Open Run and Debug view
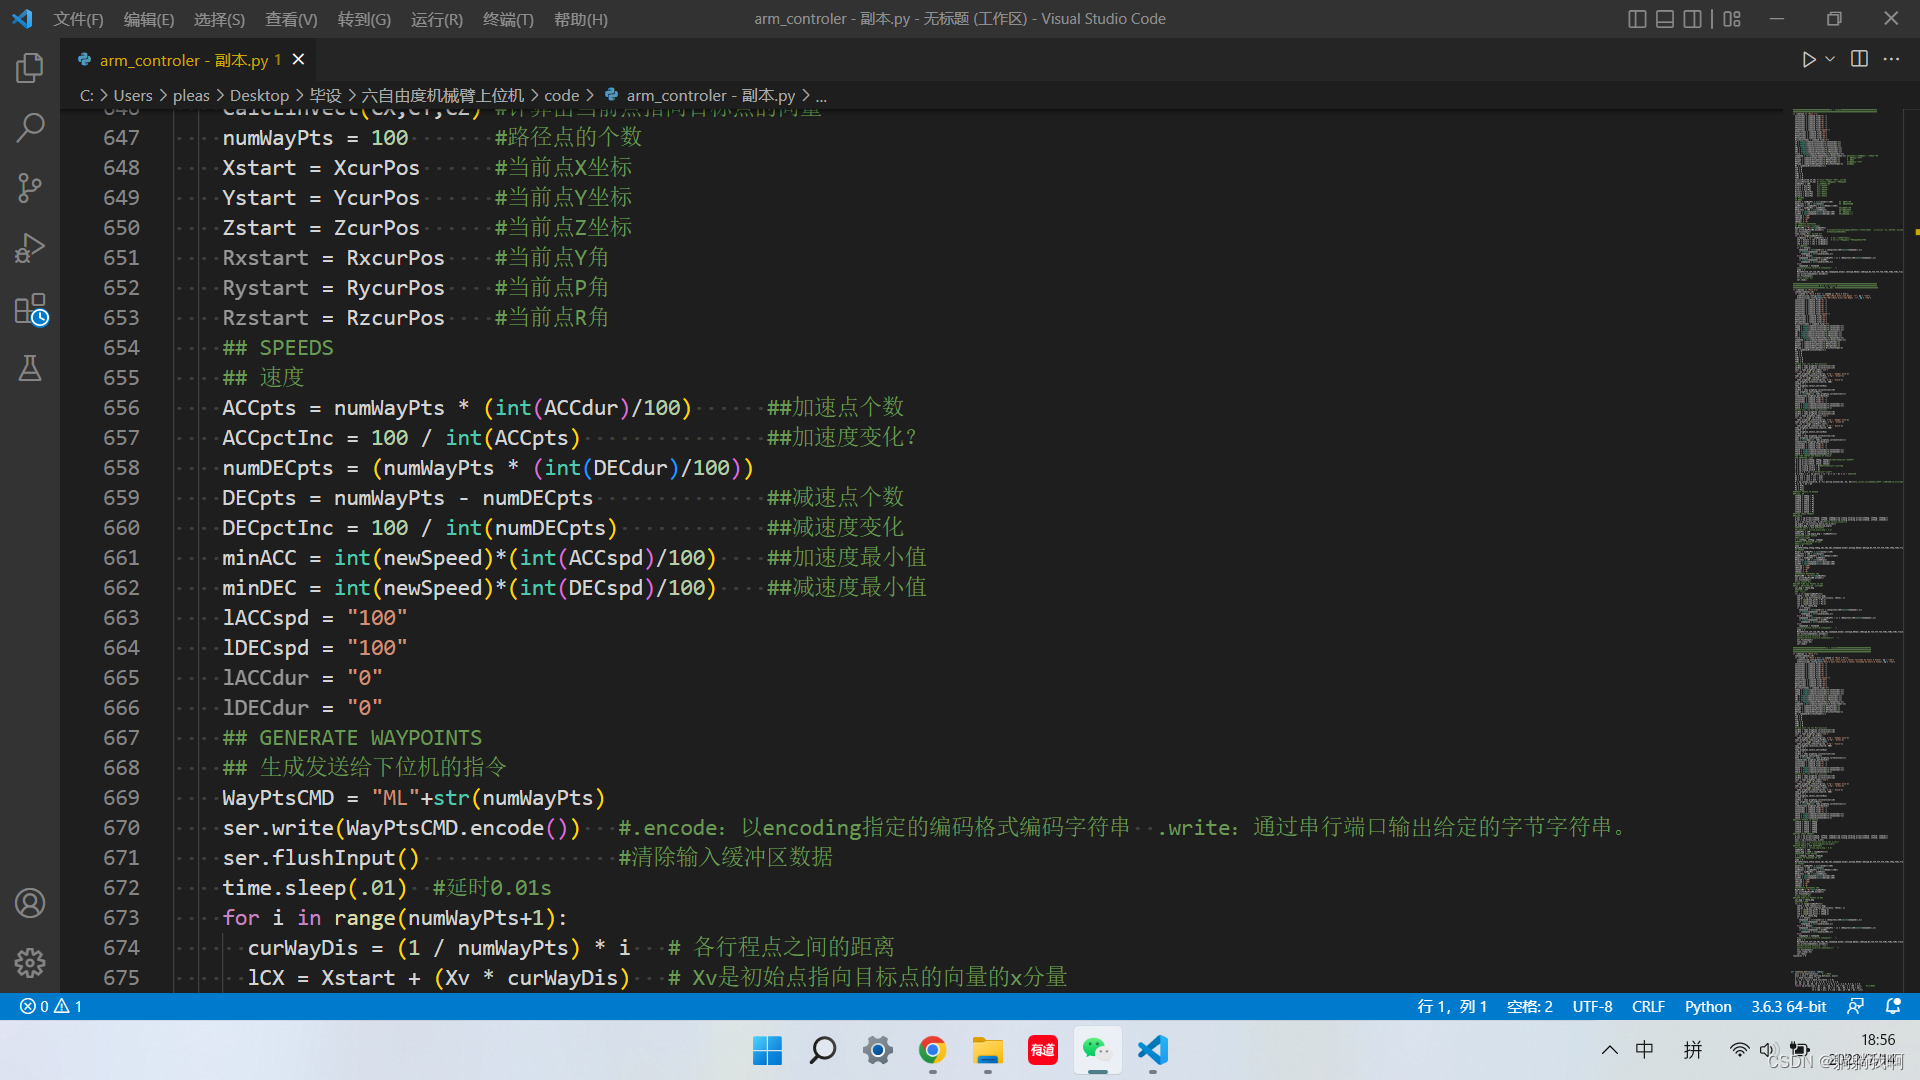The width and height of the screenshot is (1920, 1080). 30,248
